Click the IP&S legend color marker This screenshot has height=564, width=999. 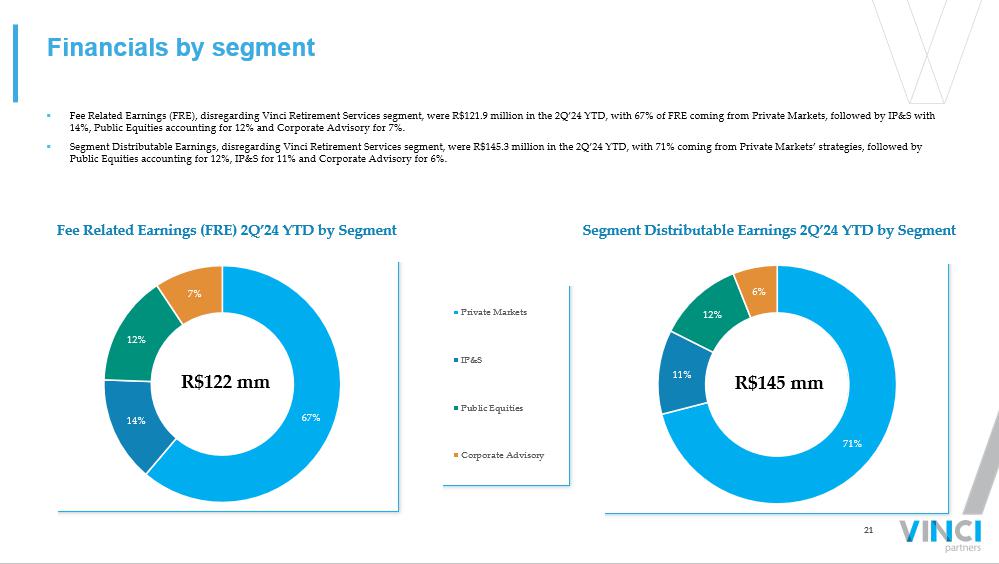click(456, 361)
